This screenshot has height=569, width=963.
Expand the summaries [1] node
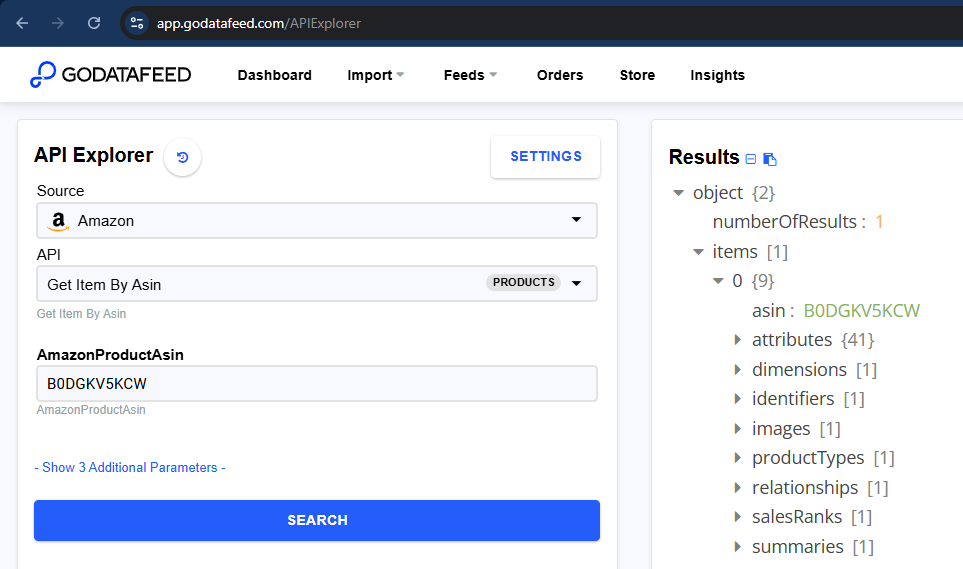(x=738, y=546)
